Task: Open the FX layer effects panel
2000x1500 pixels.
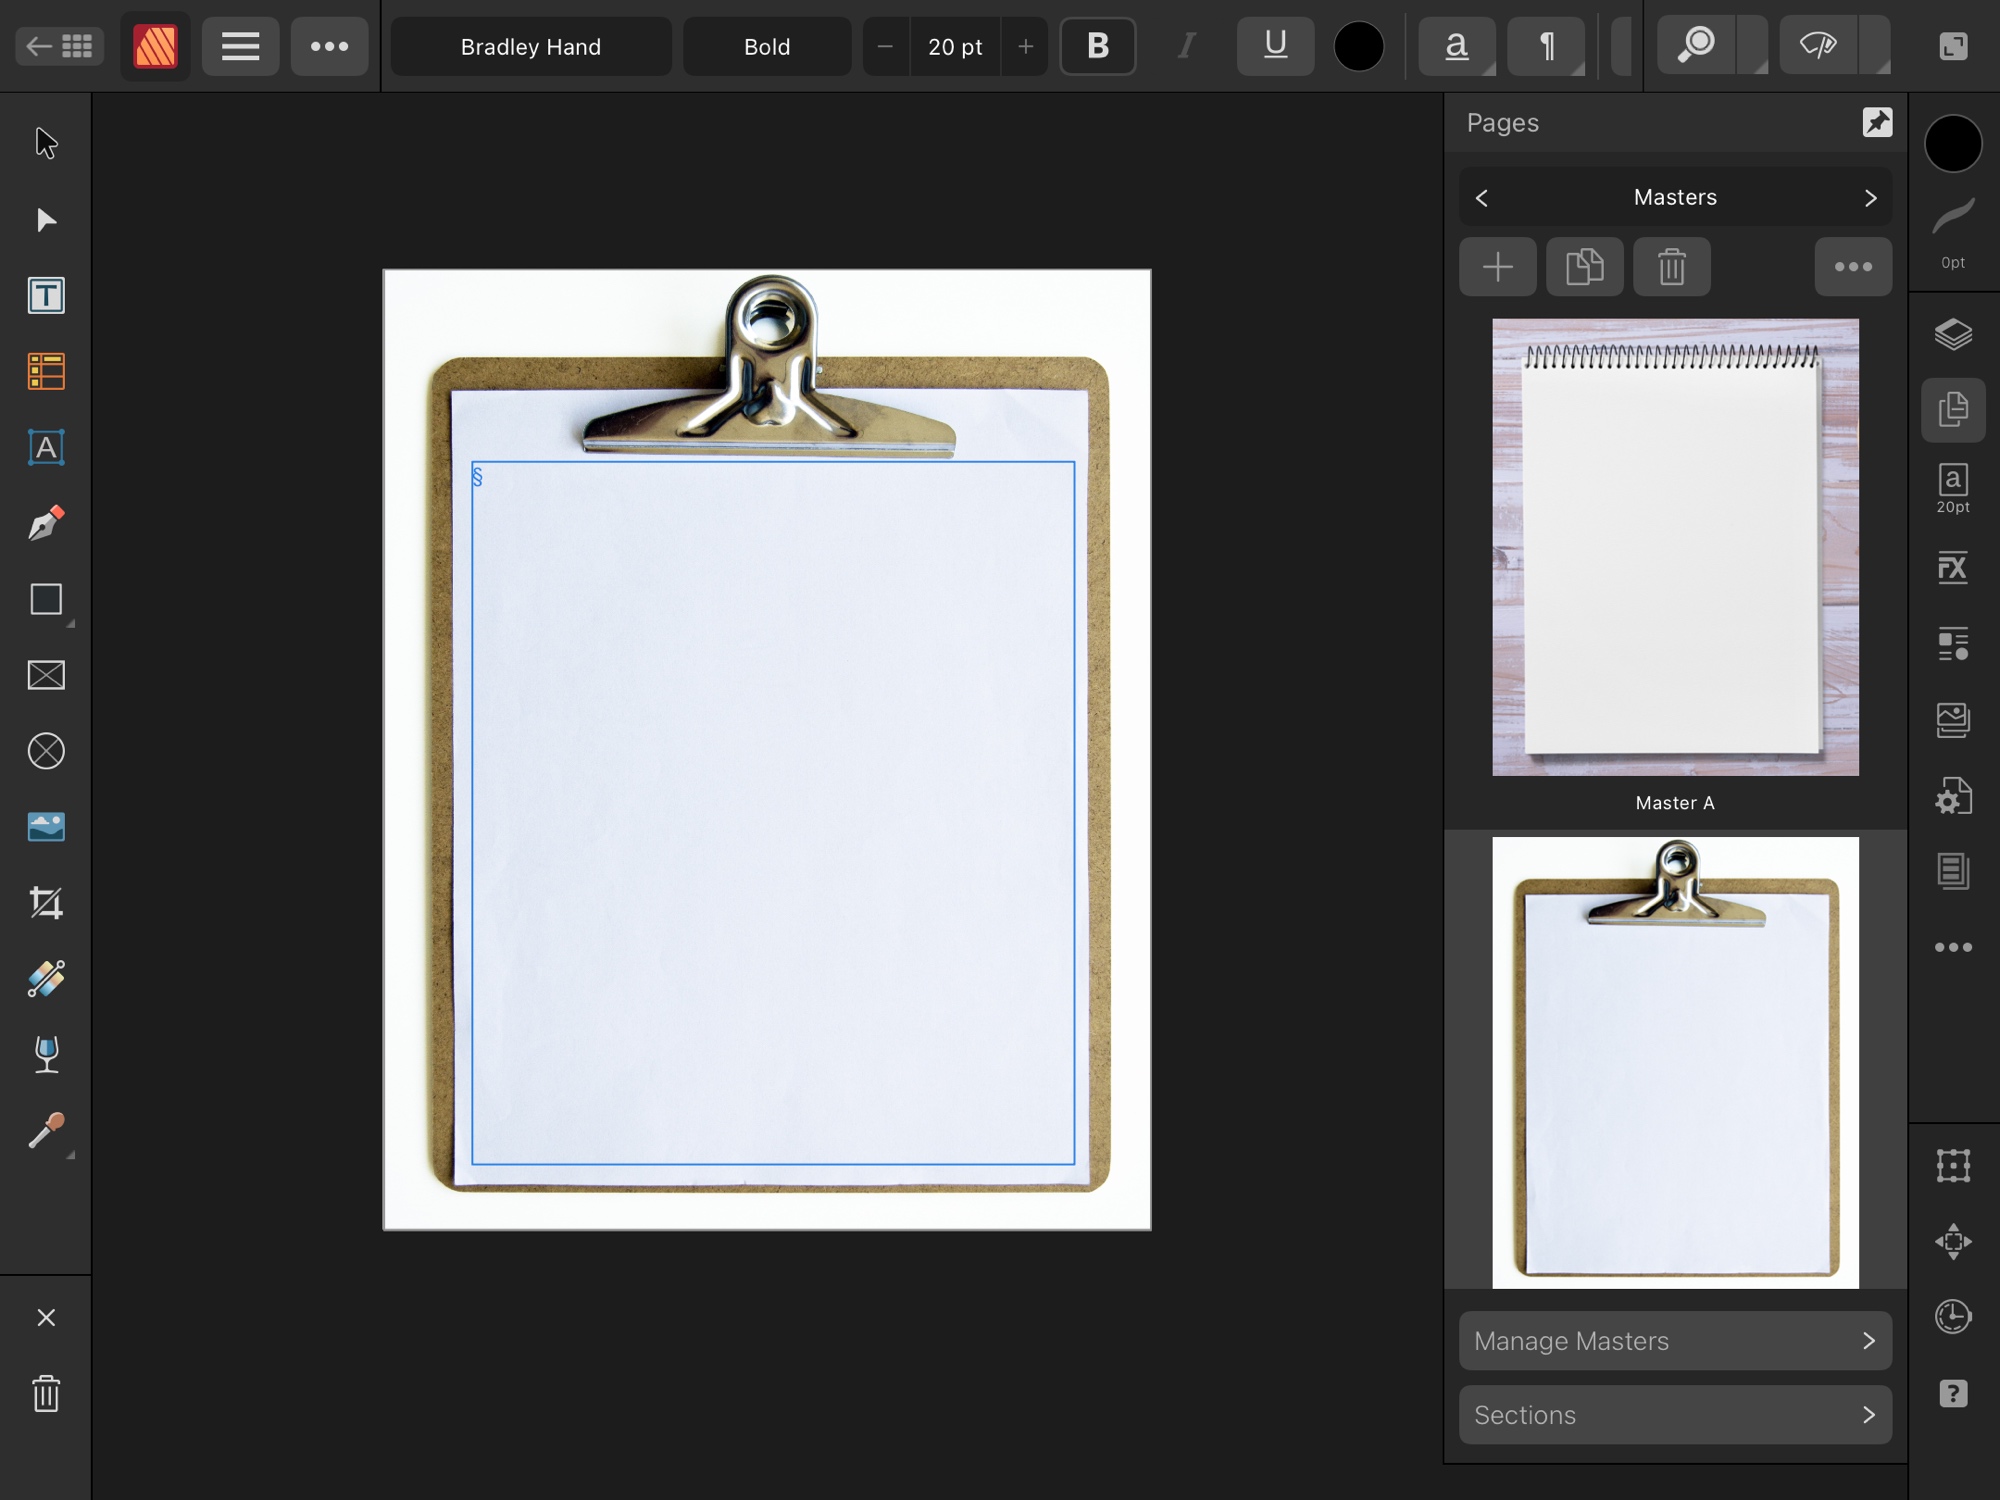Action: [x=1953, y=567]
